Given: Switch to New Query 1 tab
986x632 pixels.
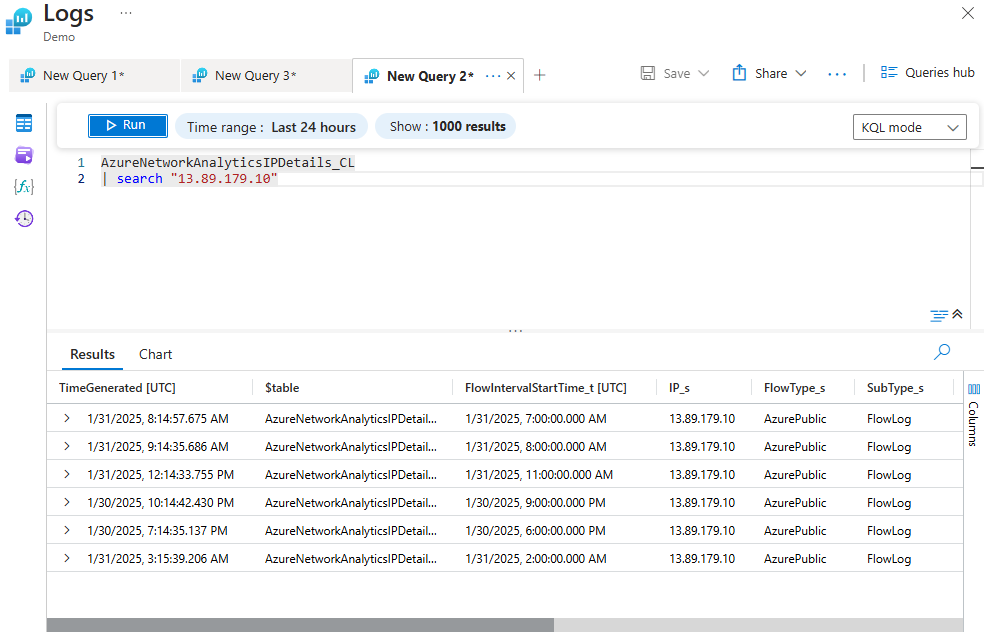Looking at the screenshot, I should 94,76.
